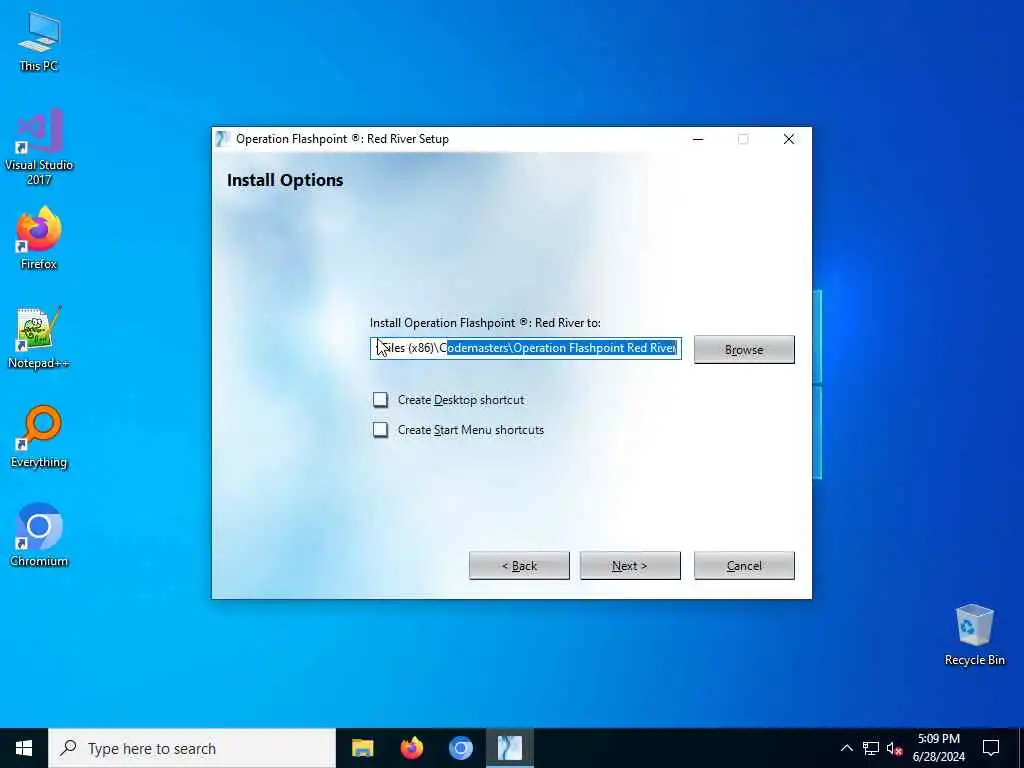Click 'Install Operation Flashpoint ®: Red River to:' label

(x=485, y=323)
